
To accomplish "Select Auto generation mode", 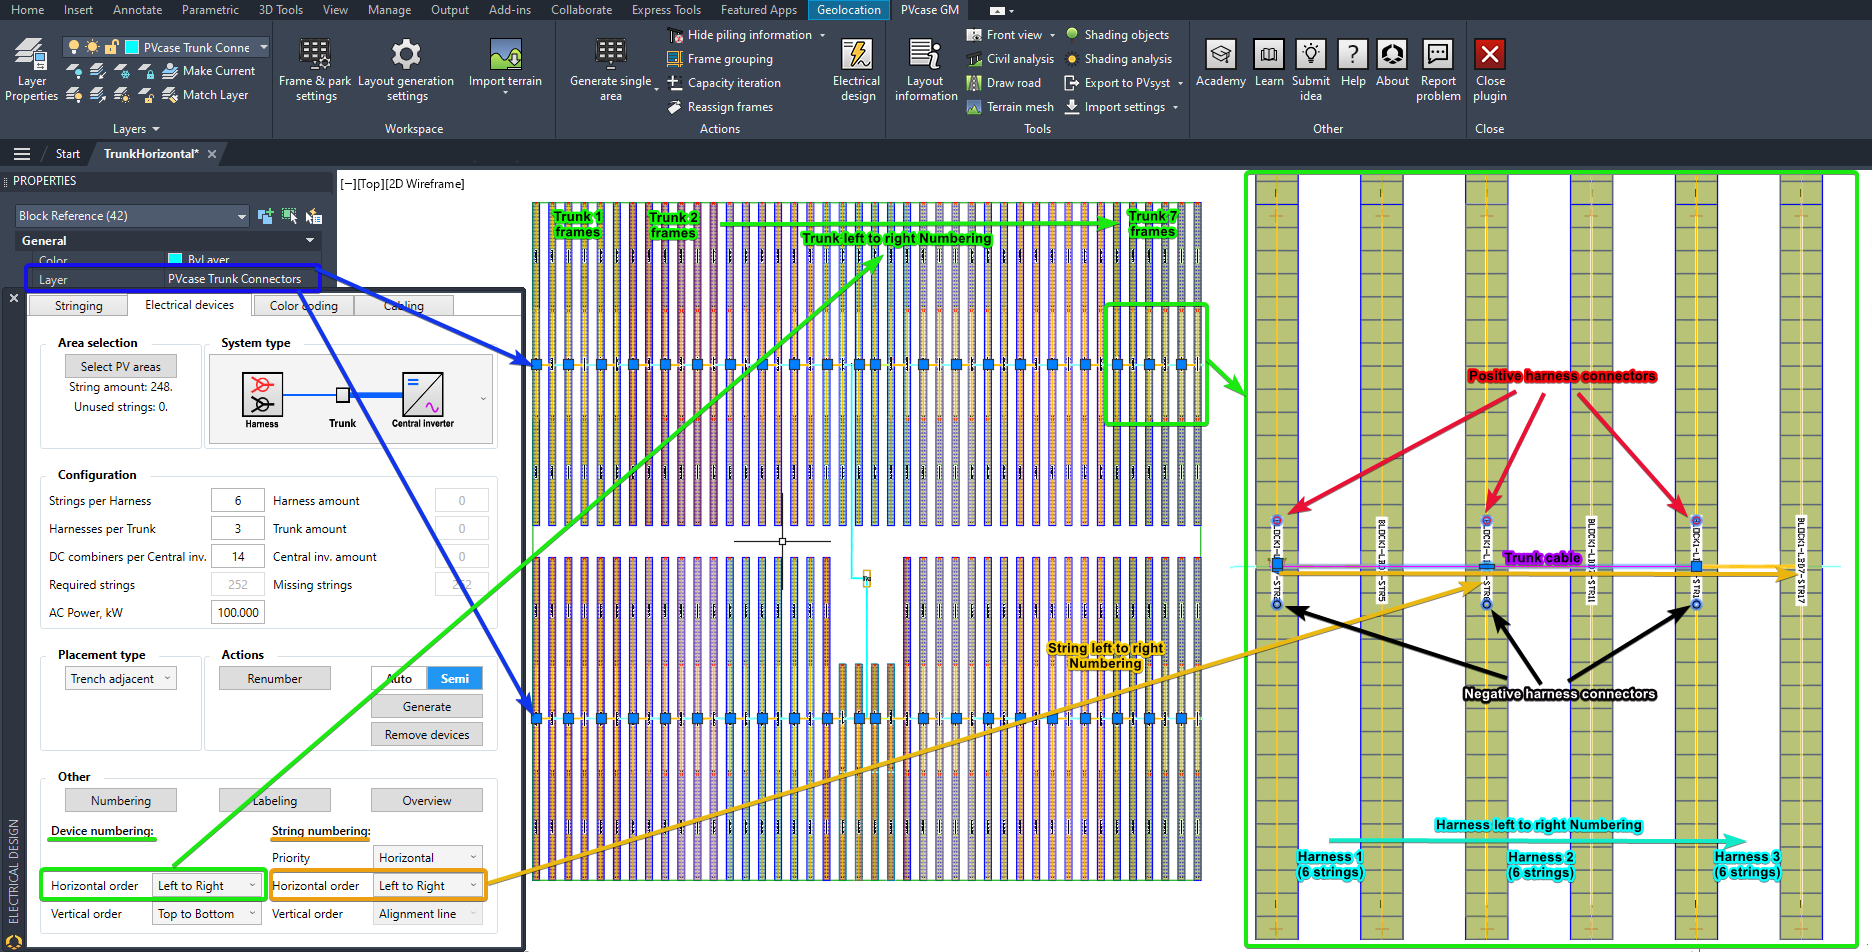I will pos(399,678).
